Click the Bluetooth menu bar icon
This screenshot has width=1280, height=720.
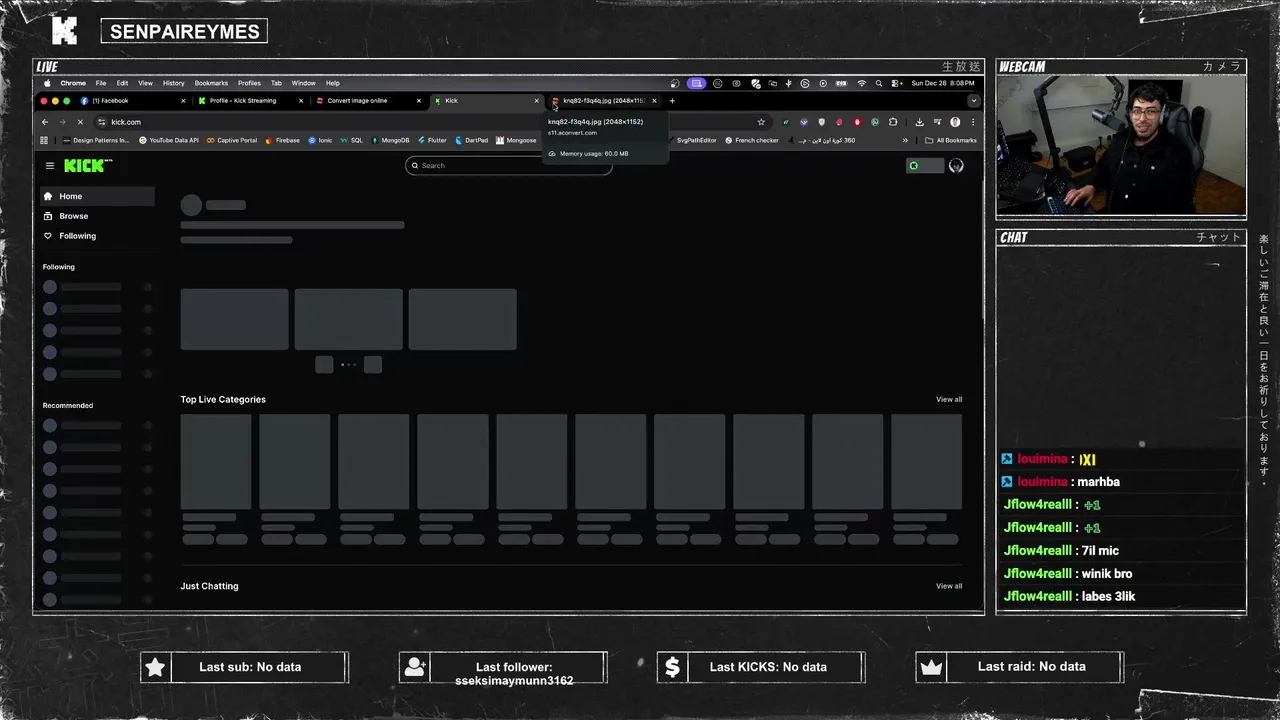(x=789, y=83)
